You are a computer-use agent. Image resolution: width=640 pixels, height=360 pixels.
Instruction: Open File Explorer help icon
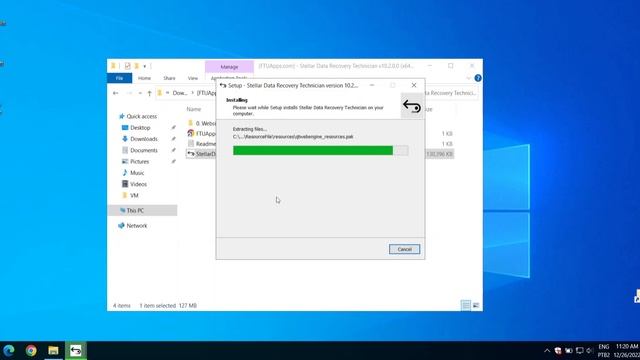click(x=478, y=78)
